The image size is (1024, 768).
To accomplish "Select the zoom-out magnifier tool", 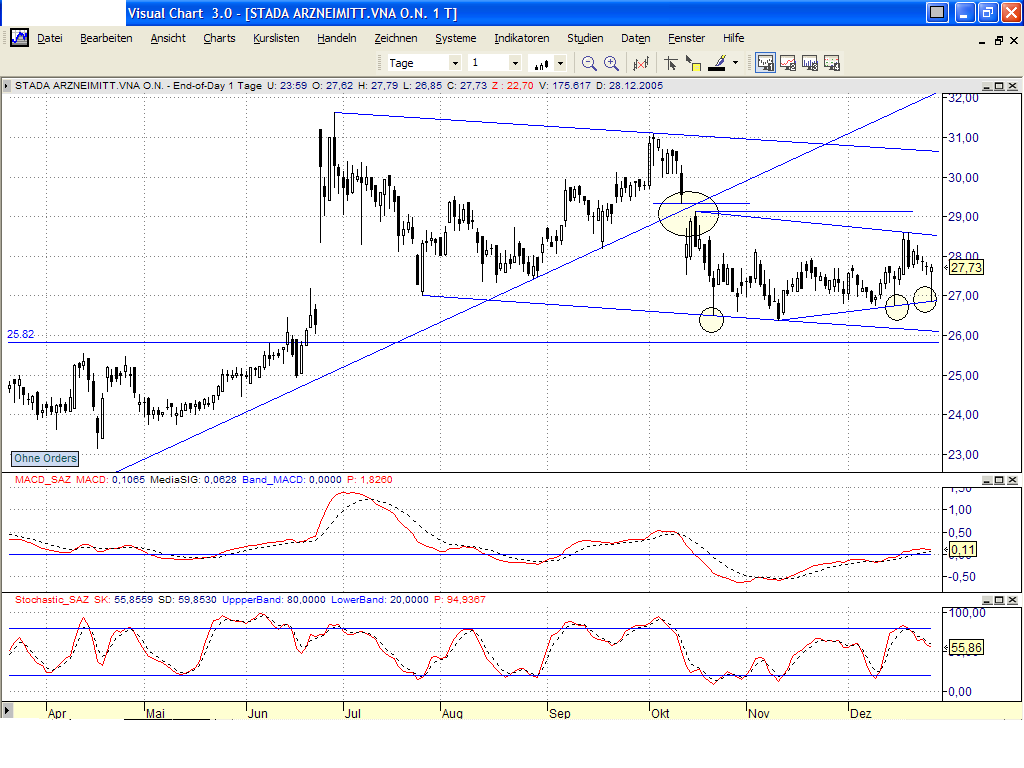I will (x=589, y=61).
